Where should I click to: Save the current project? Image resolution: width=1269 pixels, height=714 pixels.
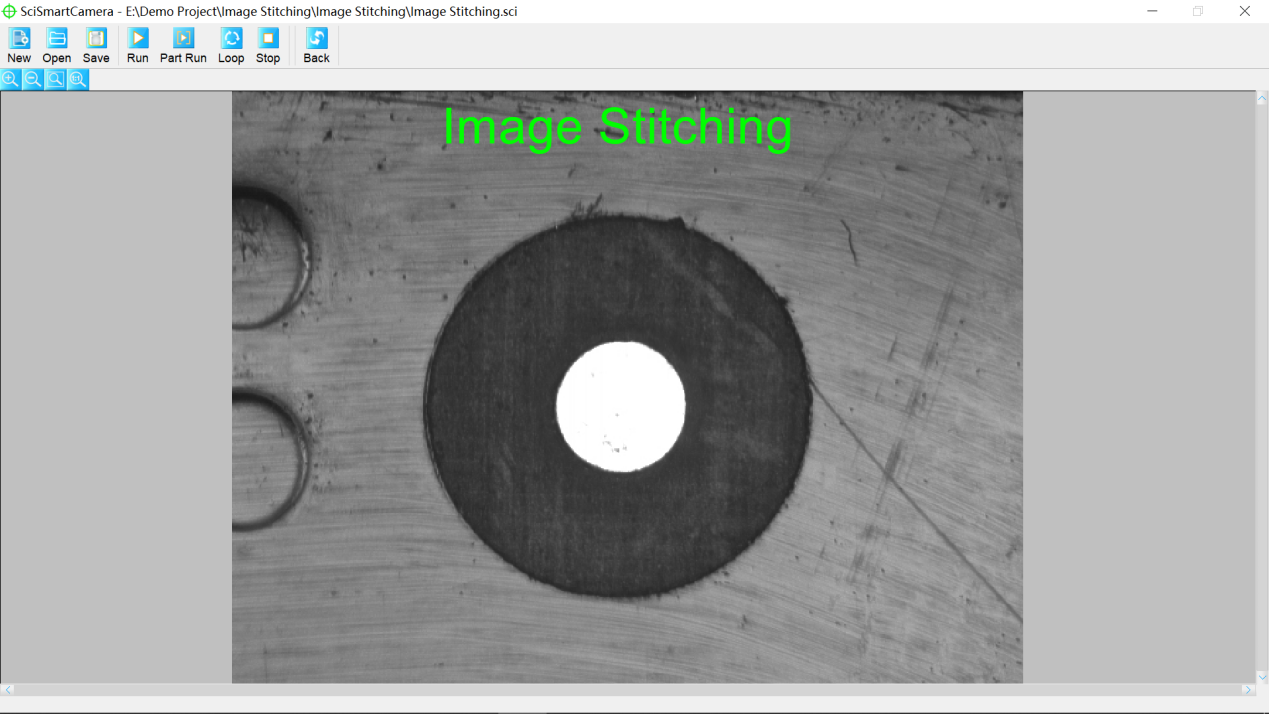(x=96, y=46)
